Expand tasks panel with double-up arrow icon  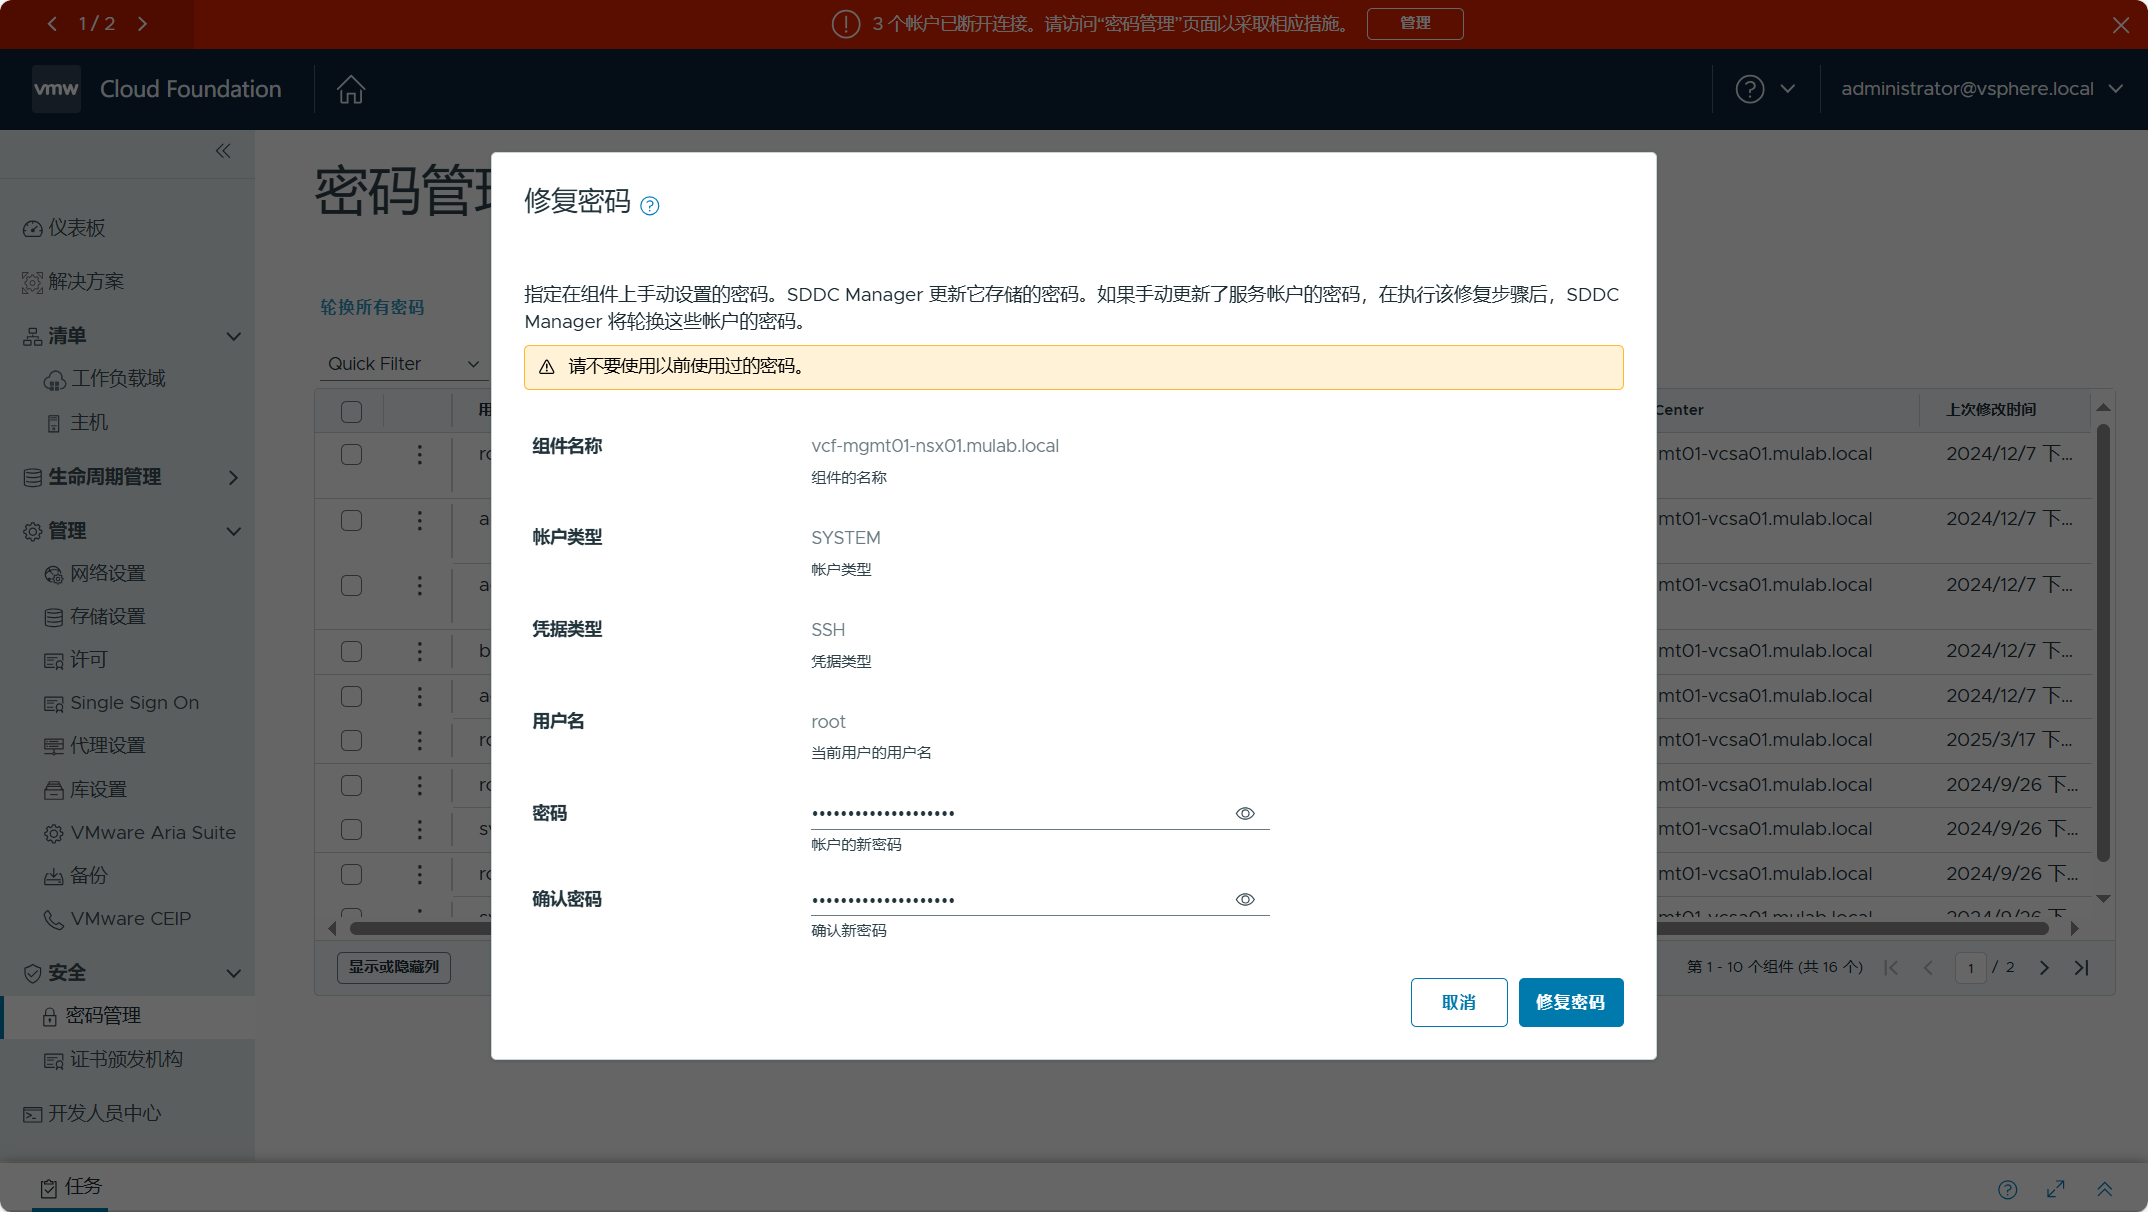click(x=2104, y=1189)
